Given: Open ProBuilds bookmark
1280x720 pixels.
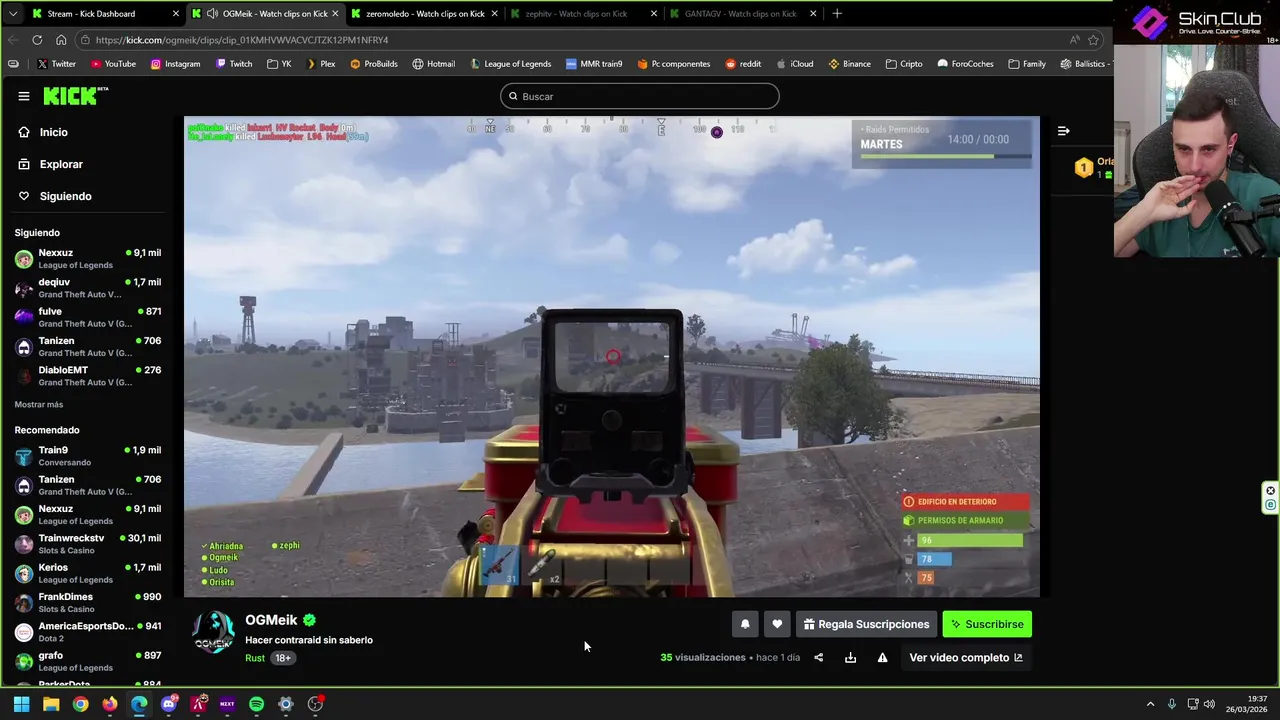Looking at the screenshot, I should coord(373,64).
